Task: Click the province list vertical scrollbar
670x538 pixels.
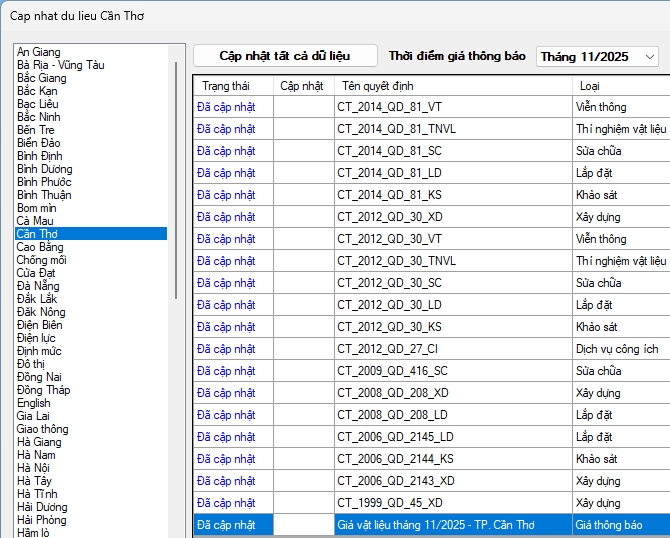Action: [x=178, y=180]
